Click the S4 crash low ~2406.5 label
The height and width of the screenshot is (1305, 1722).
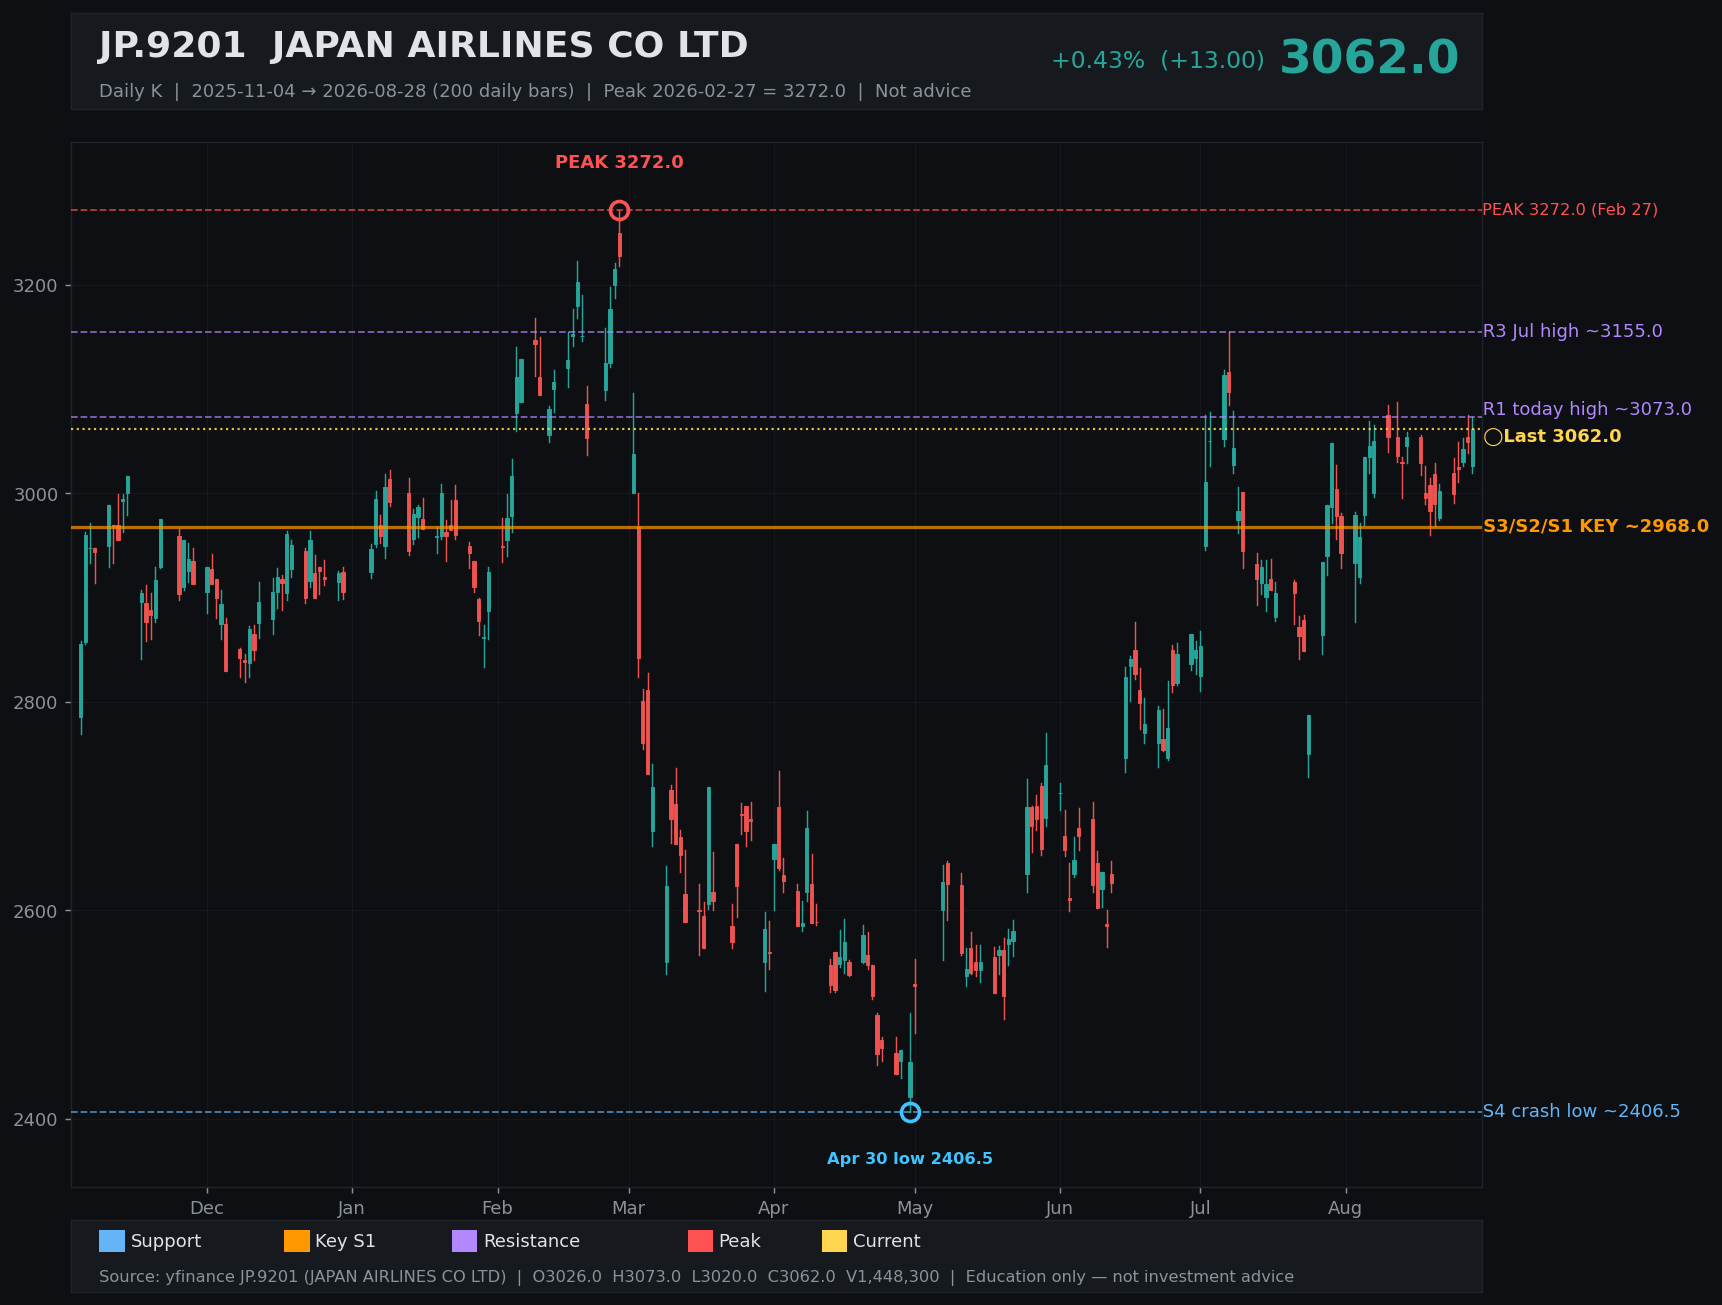coord(1581,1111)
